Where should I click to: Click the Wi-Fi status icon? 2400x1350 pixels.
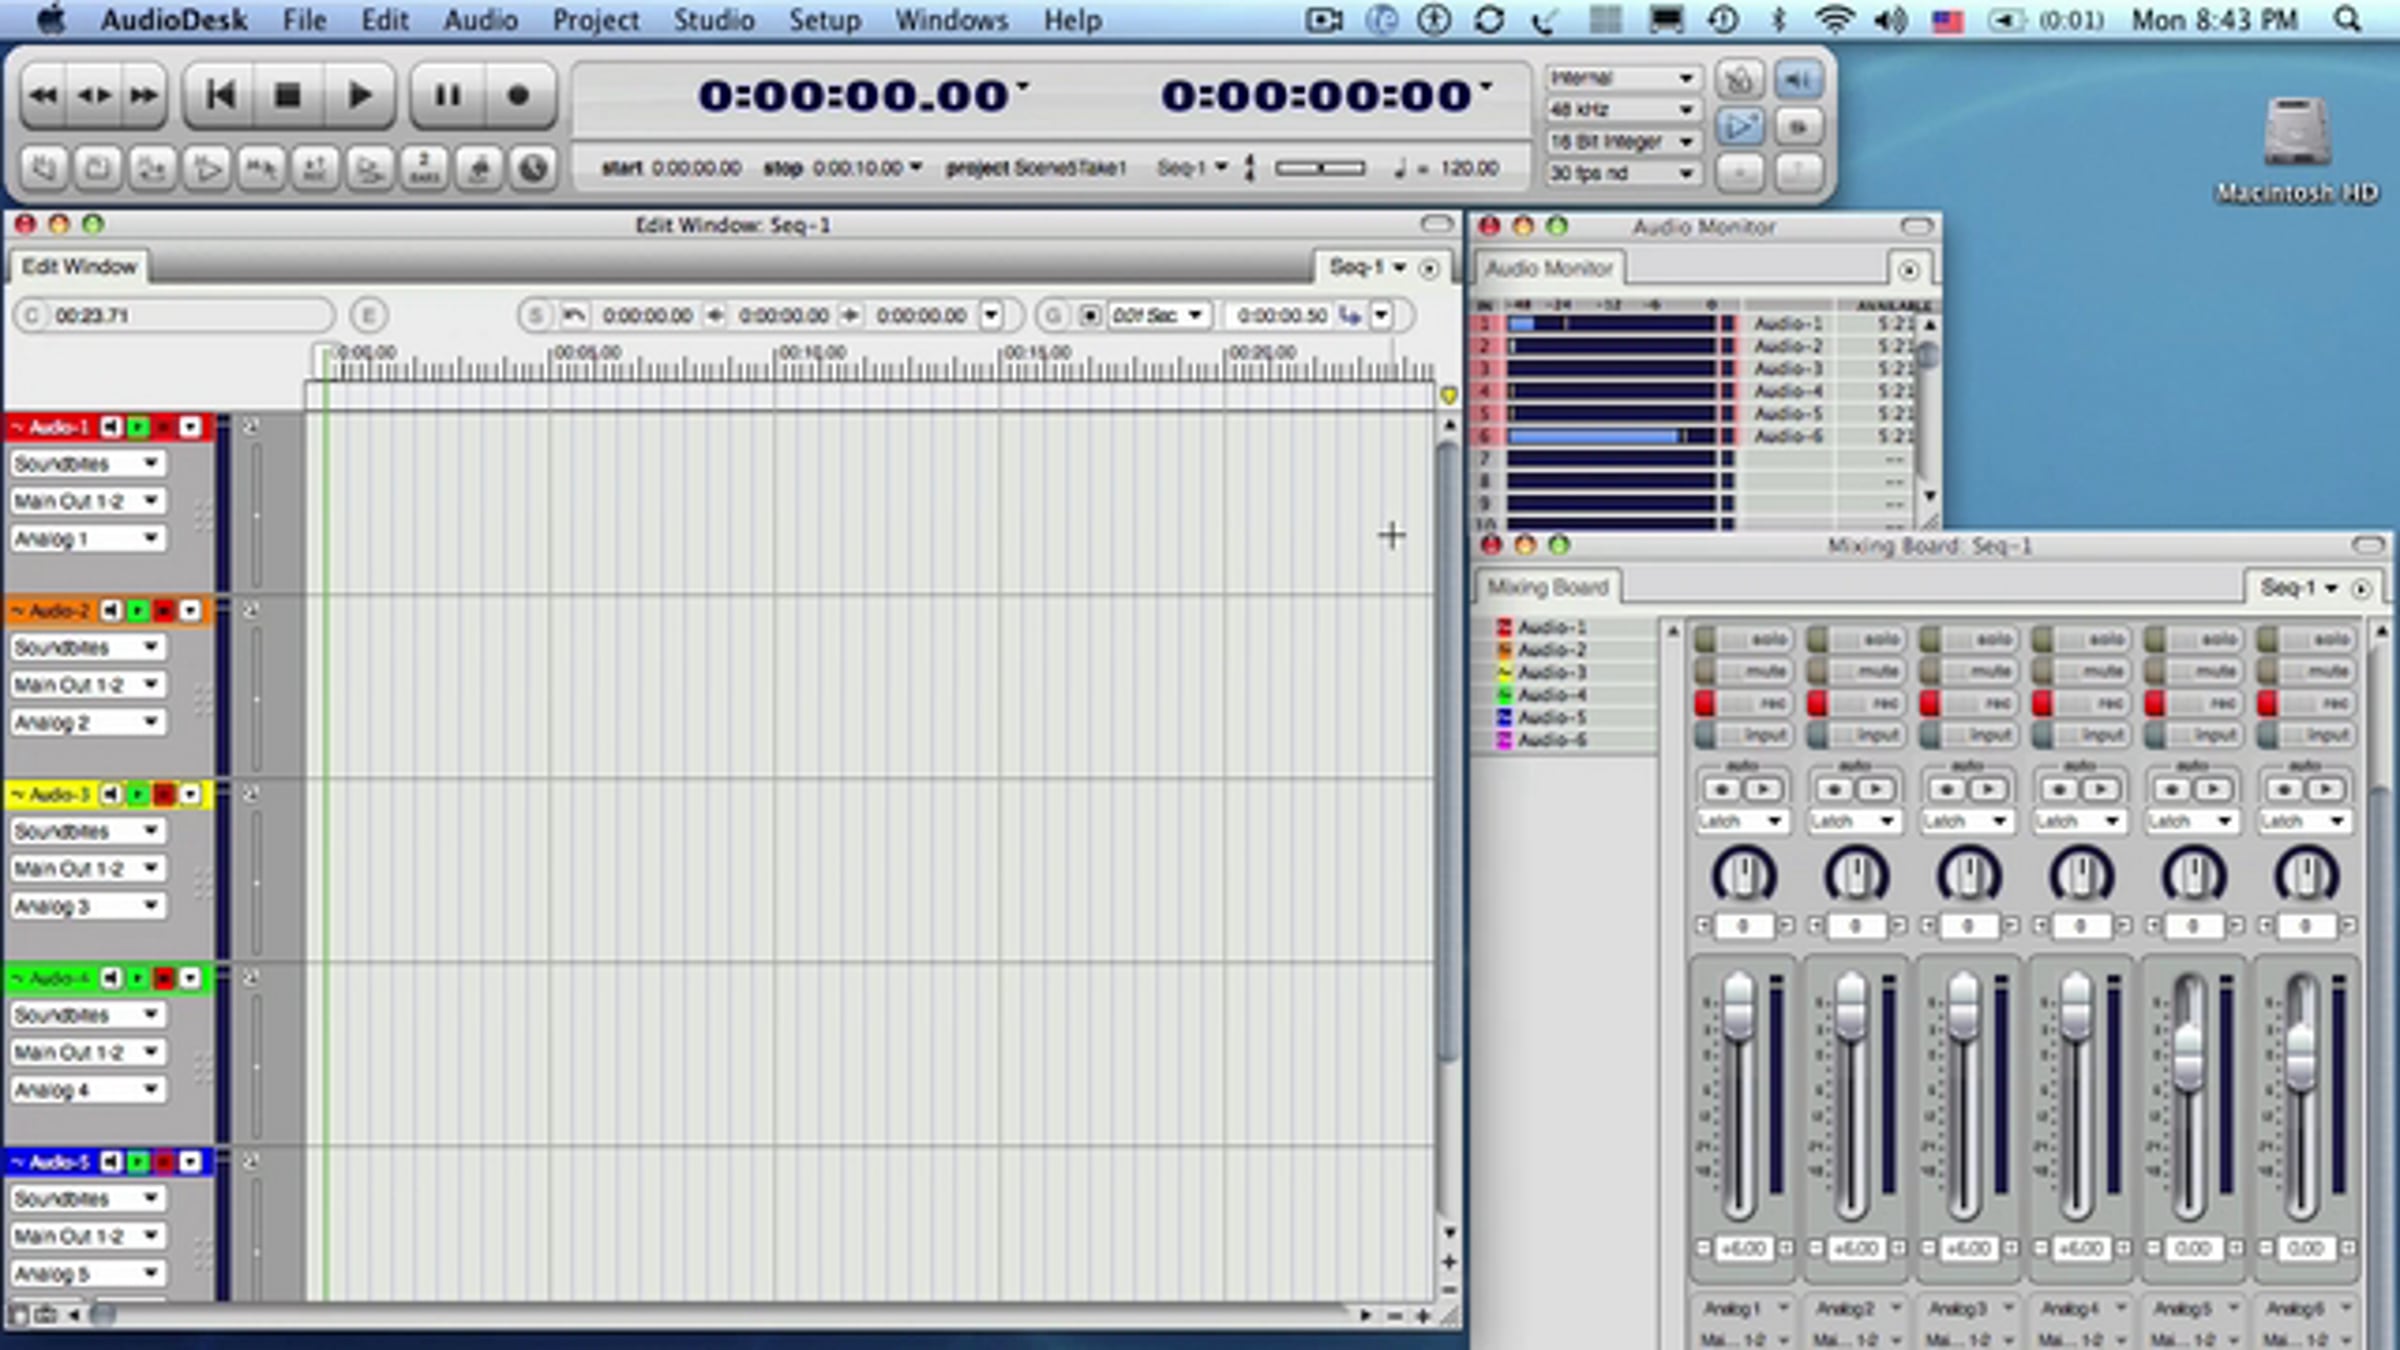[1836, 20]
